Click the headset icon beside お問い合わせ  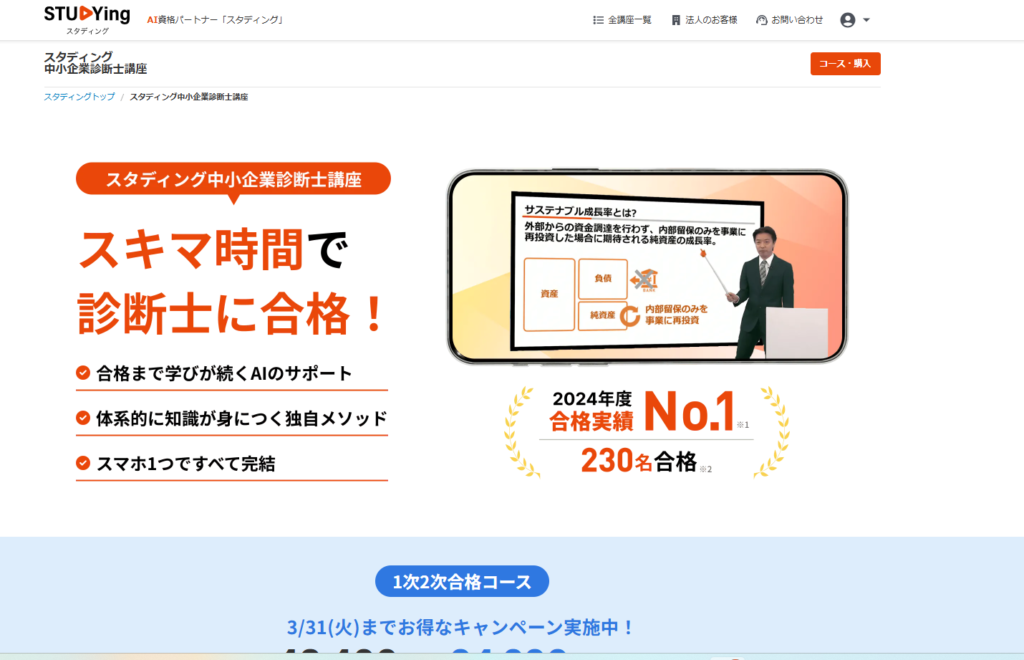[761, 20]
